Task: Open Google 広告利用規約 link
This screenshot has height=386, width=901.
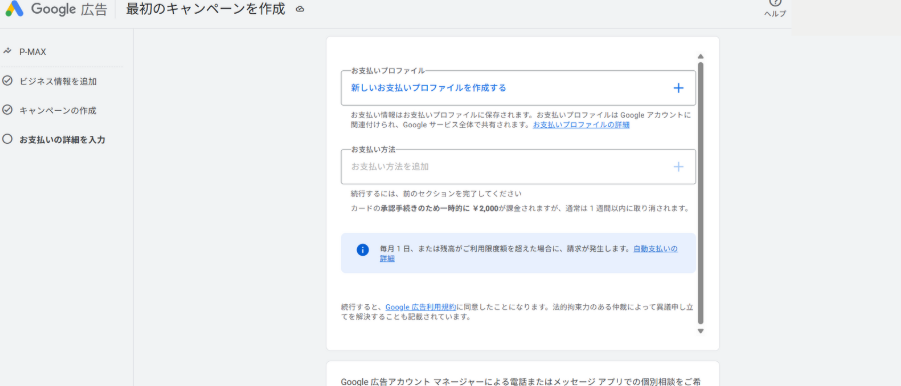Action: coord(421,307)
